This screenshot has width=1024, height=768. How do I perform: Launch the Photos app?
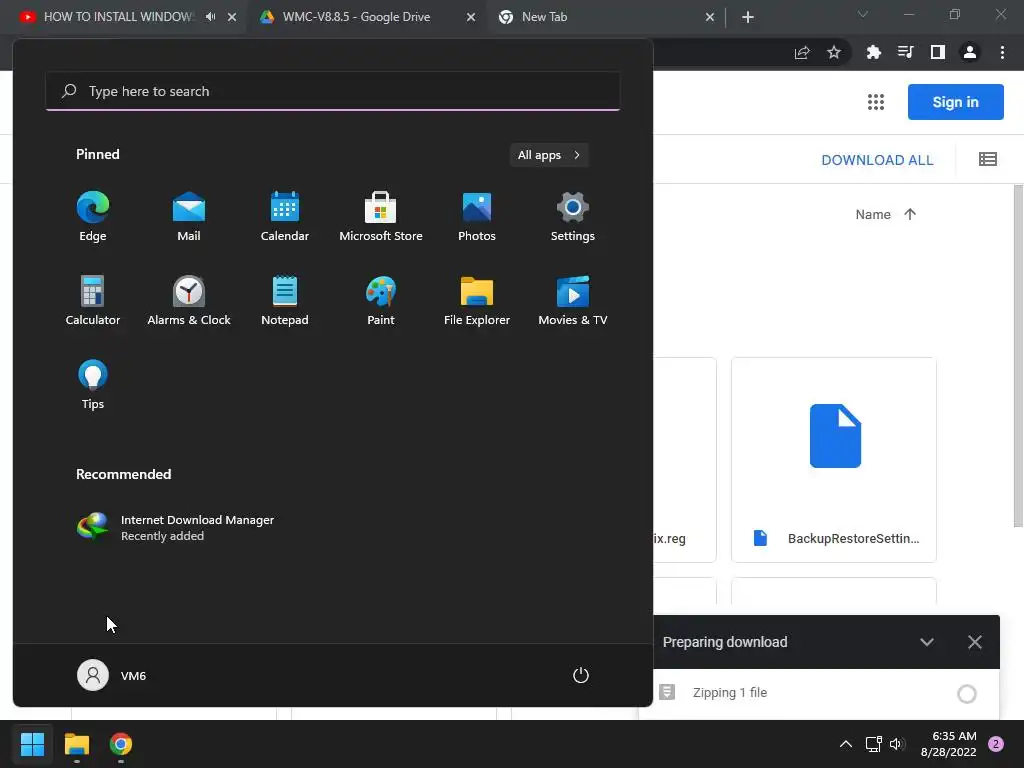click(x=477, y=217)
